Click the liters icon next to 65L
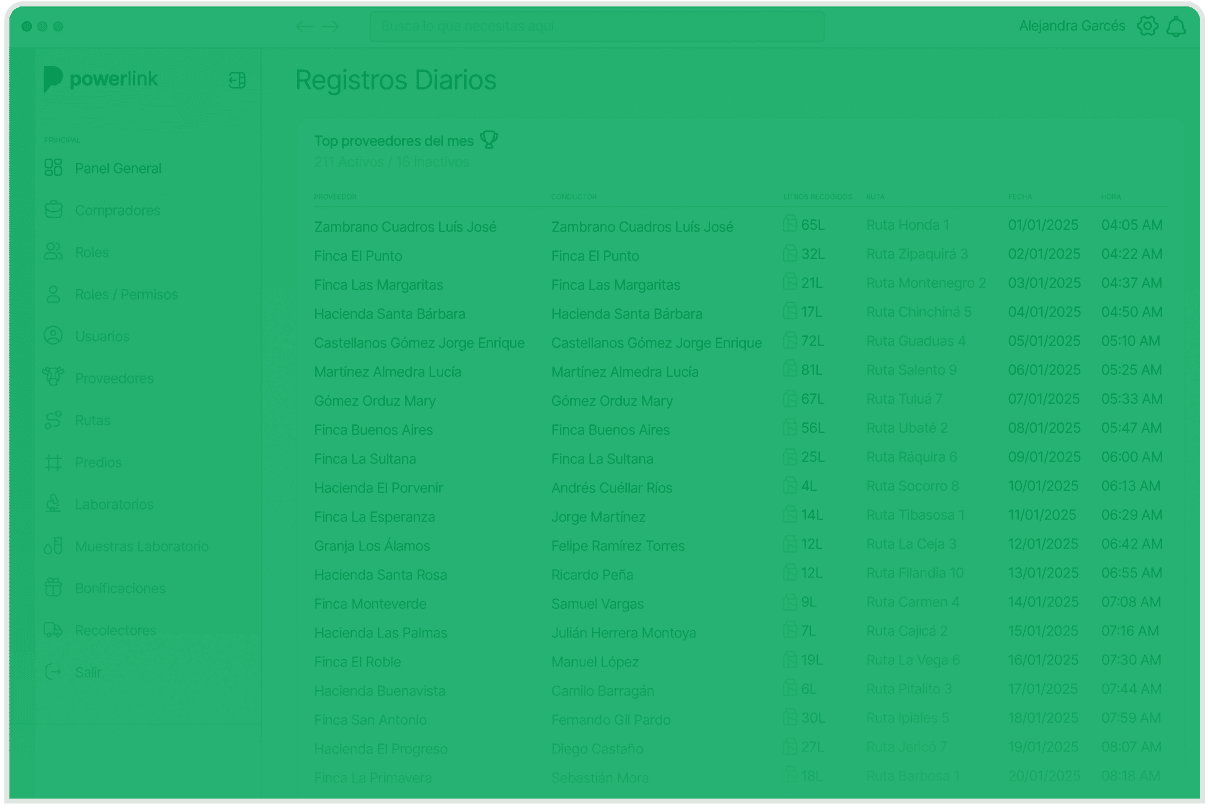This screenshot has width=1208, height=808. 789,226
